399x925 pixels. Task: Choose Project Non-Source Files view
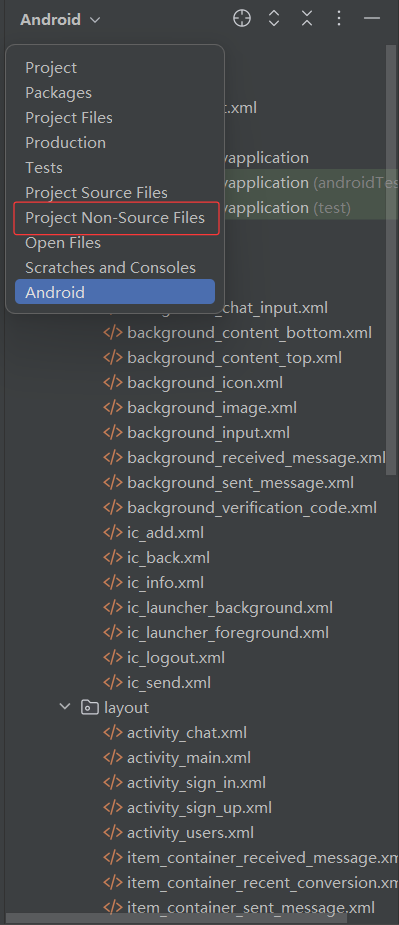115,218
